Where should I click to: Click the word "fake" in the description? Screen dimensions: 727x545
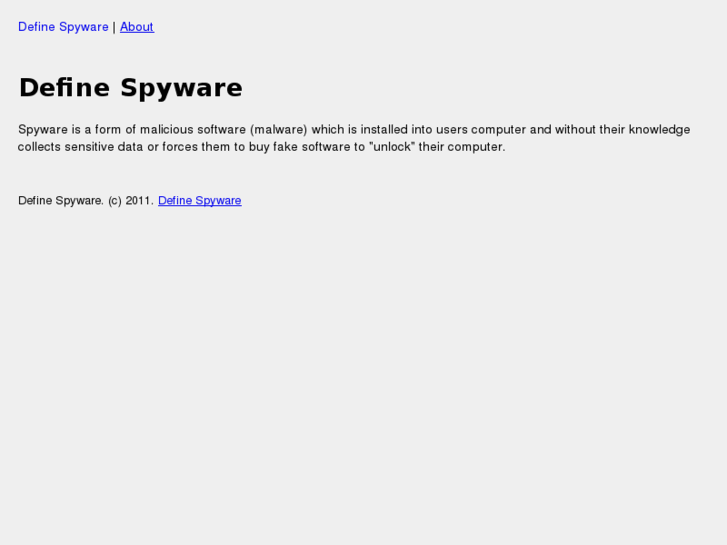(x=294, y=147)
